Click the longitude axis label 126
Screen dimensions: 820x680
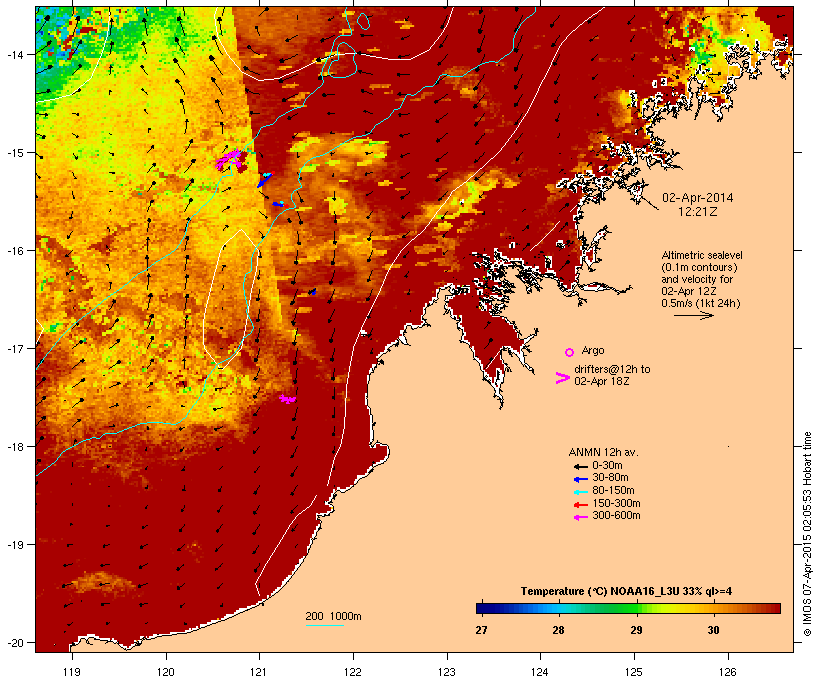pyautogui.click(x=727, y=672)
